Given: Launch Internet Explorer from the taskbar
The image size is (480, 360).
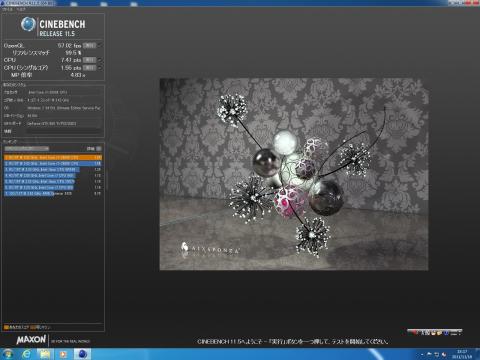Looking at the screenshot, I should click(27, 354).
